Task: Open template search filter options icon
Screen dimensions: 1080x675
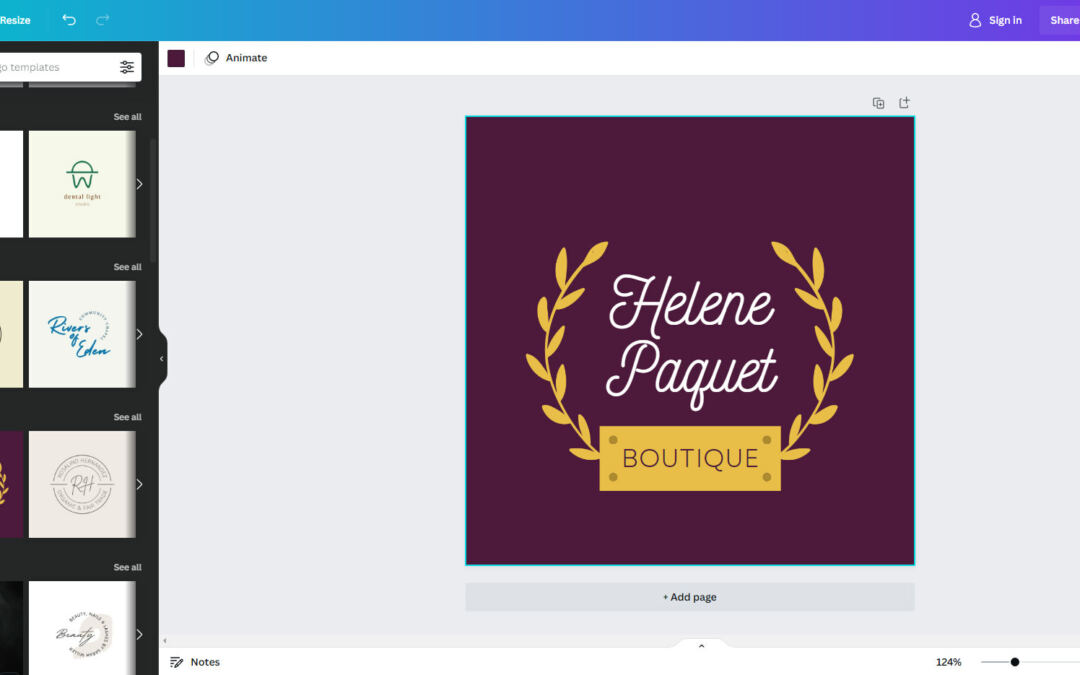Action: (x=127, y=67)
